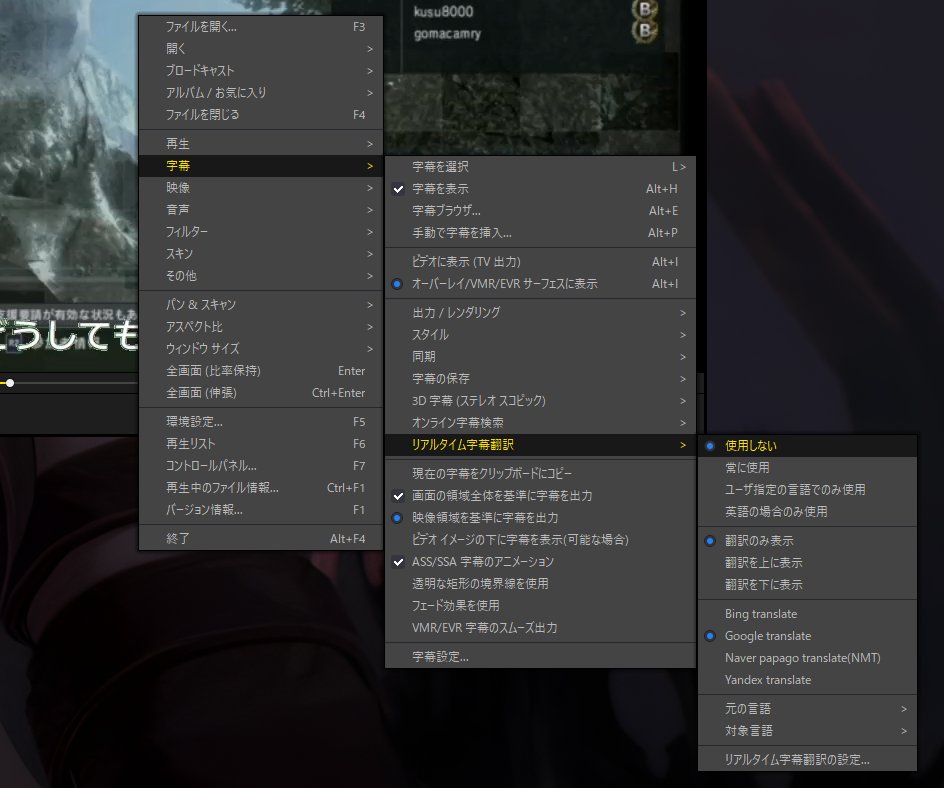Open リアルタイム字幕翻訳の設定... entry

pyautogui.click(x=807, y=760)
